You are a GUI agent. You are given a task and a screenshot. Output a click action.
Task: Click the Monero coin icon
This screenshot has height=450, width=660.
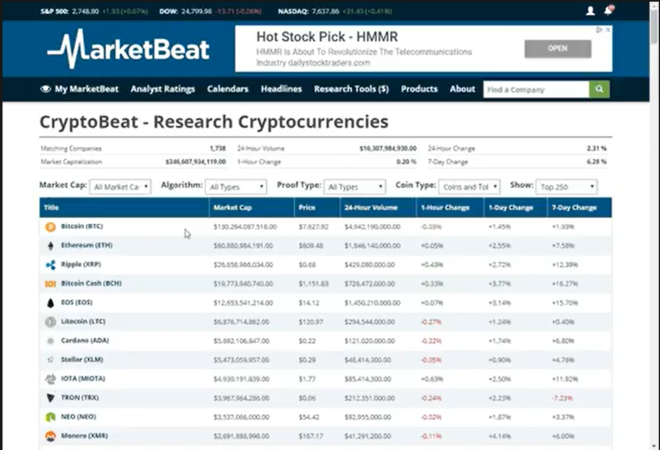point(50,436)
